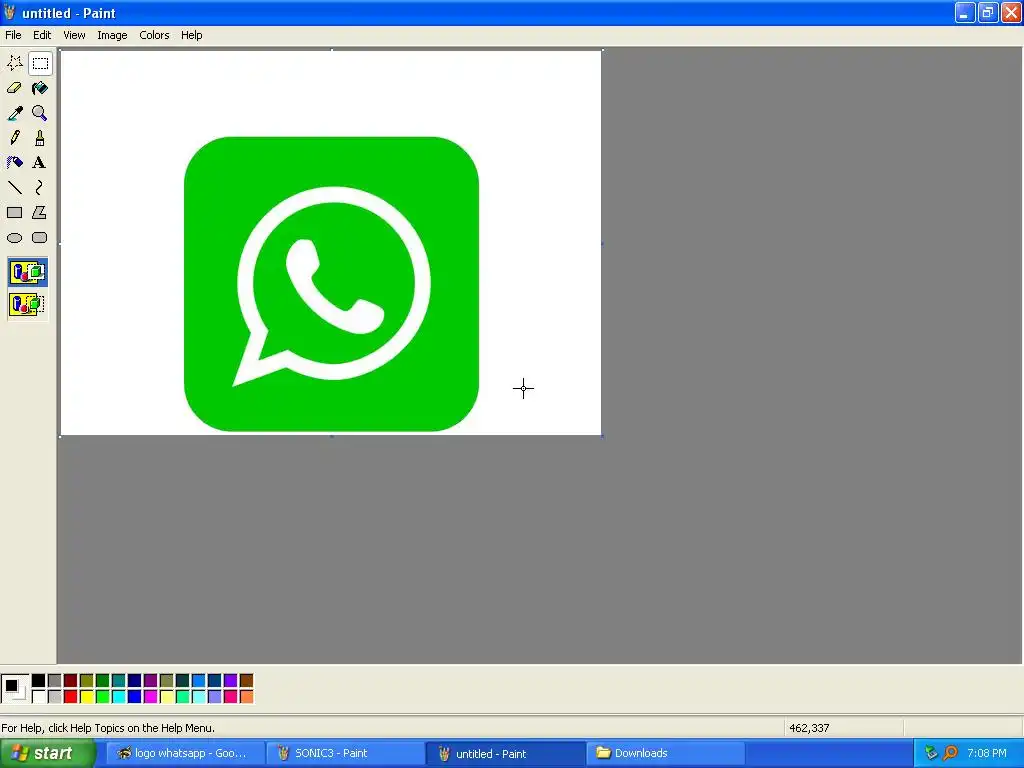The width and height of the screenshot is (1024, 768).
Task: Pick the Airbrush spray tool
Action: 14,163
